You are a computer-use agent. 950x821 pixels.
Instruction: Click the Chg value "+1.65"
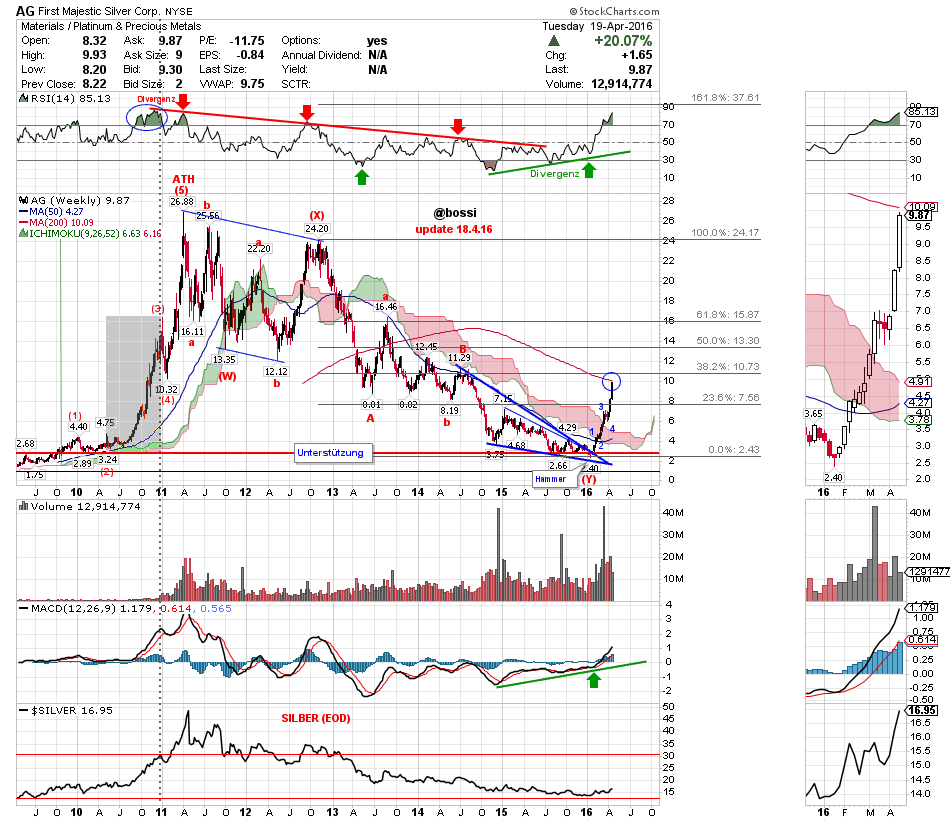pyautogui.click(x=637, y=55)
